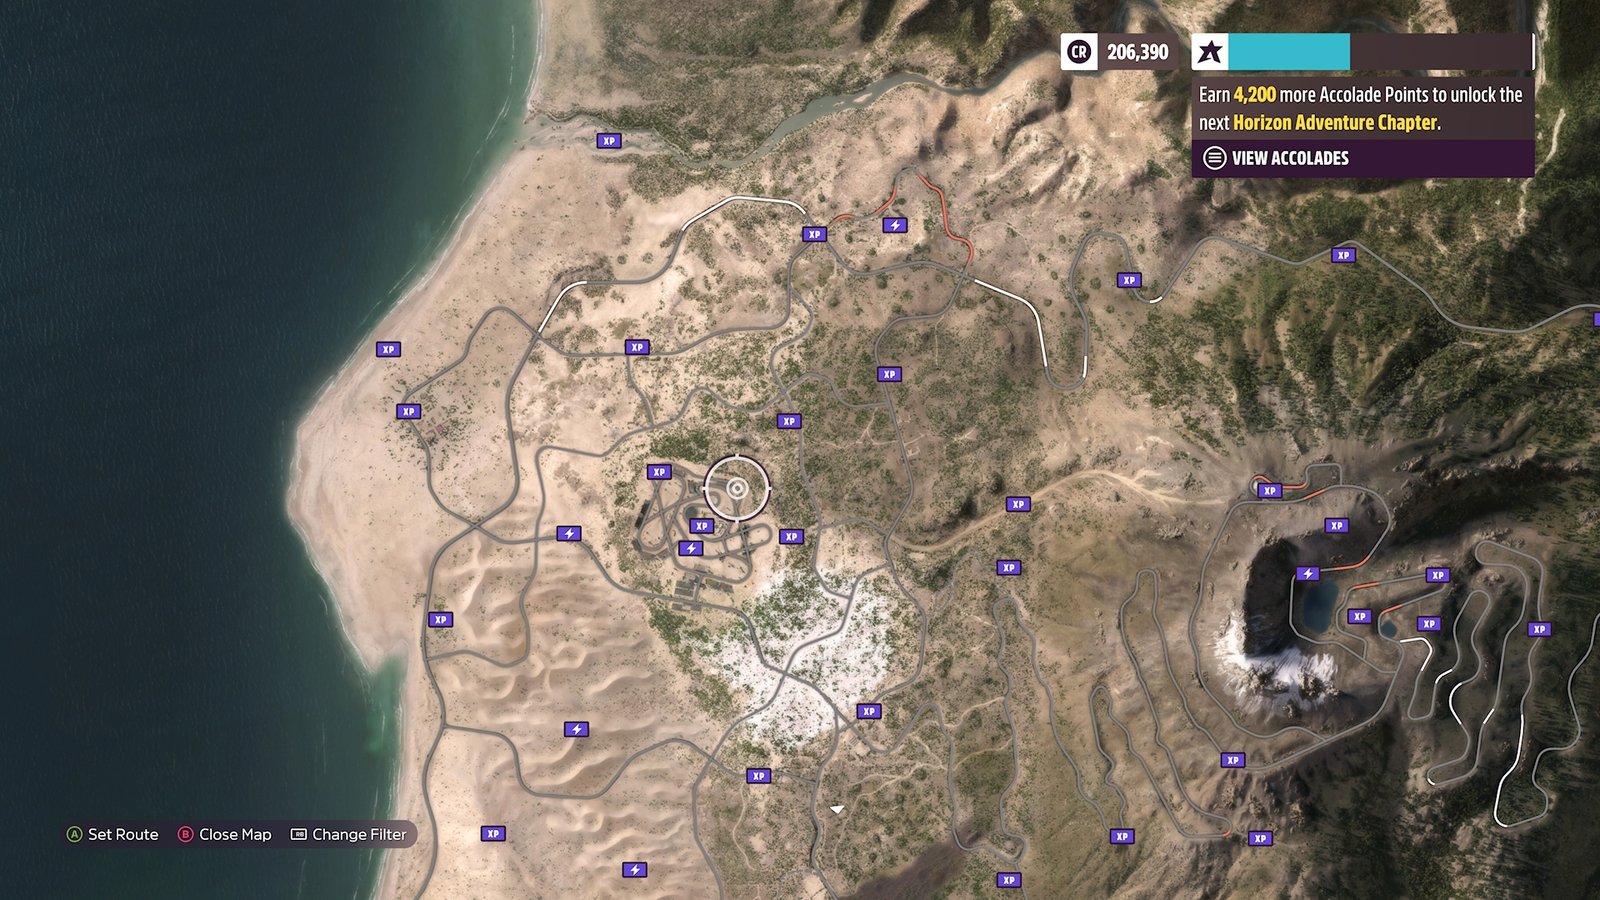Select the XP board immediately left of the map cursor

pyautogui.click(x=659, y=472)
